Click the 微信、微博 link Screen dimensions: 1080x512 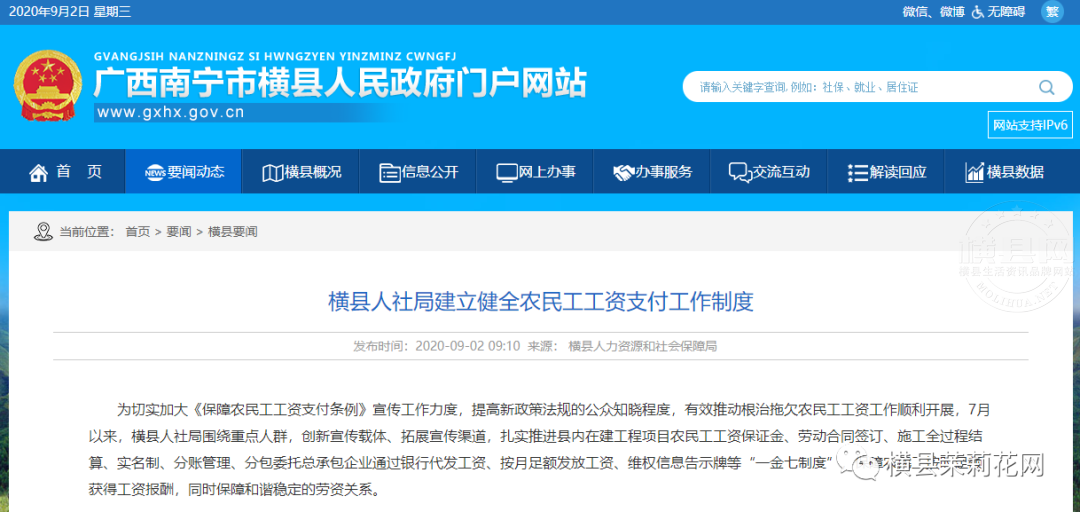(x=933, y=12)
